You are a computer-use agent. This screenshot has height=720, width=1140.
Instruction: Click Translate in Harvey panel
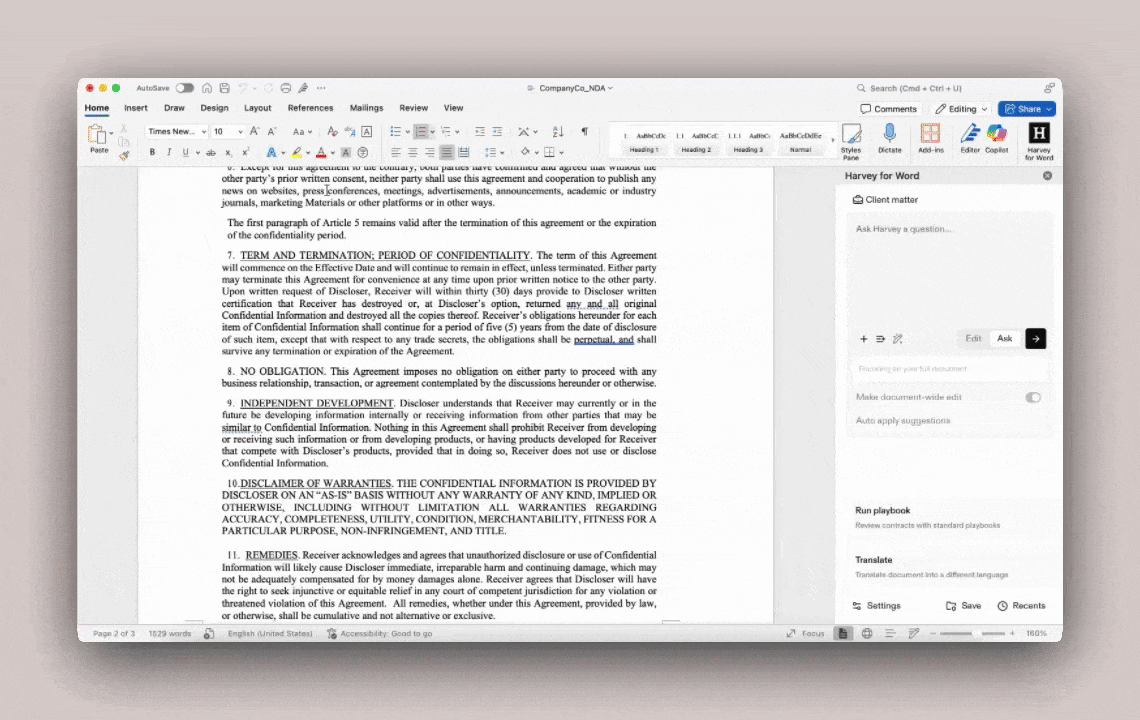[x=873, y=560]
